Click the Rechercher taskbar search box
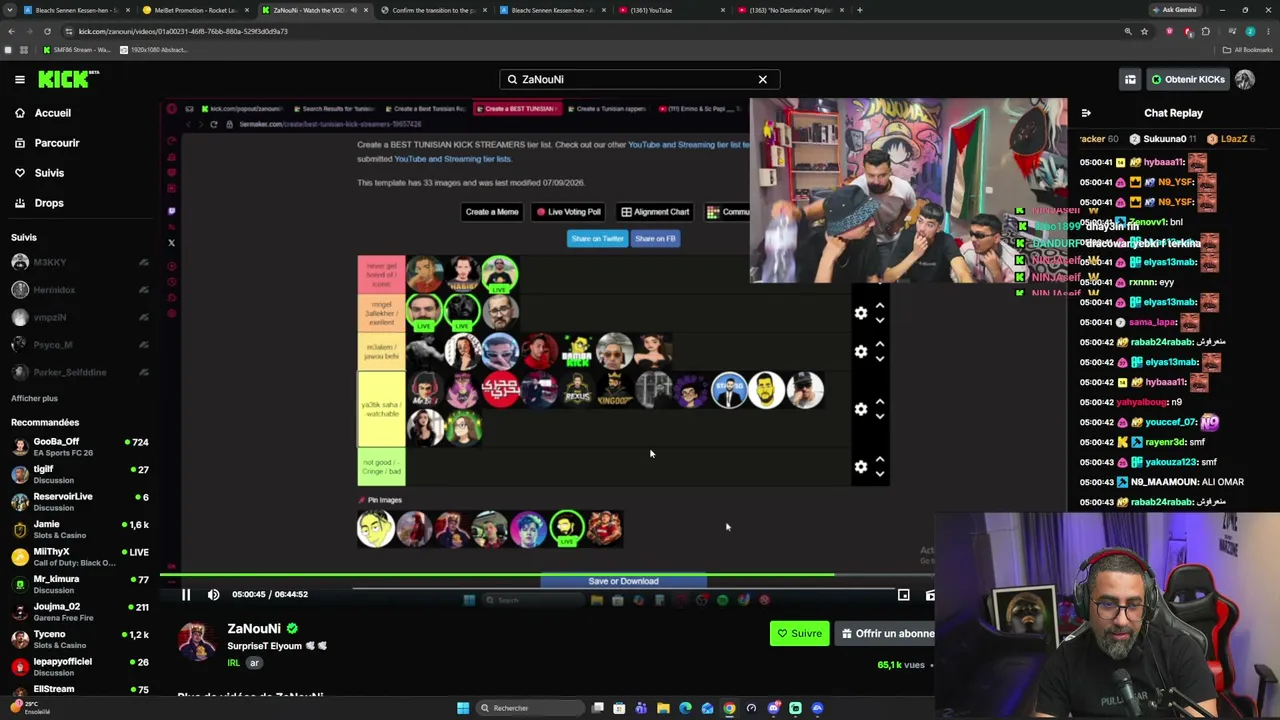The image size is (1280, 720). 530,708
